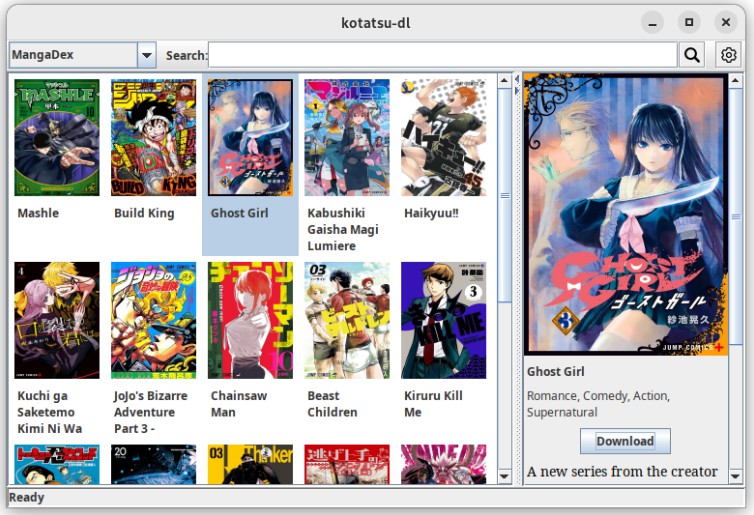
Task: Click the large Ghost Girl cover preview
Action: coord(626,214)
